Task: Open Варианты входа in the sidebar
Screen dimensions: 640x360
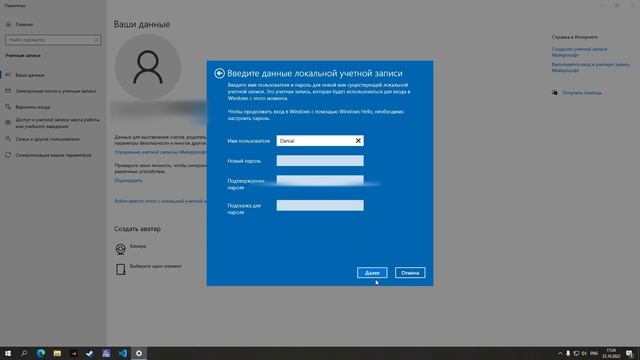Action: click(x=33, y=107)
